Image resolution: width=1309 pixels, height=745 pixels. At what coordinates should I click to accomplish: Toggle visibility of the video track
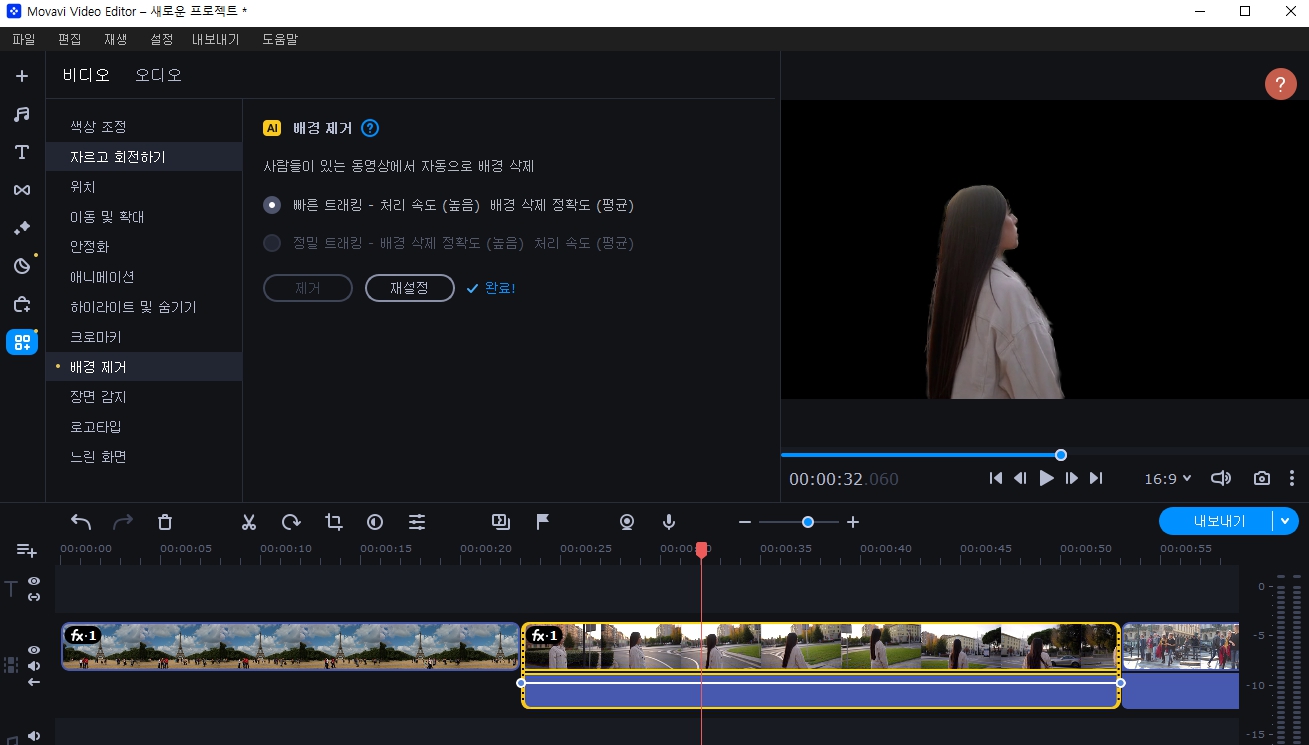(34, 650)
